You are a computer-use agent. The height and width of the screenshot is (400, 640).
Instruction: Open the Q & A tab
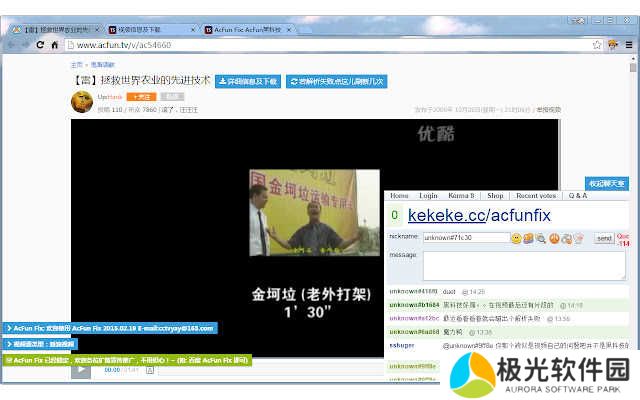(578, 196)
